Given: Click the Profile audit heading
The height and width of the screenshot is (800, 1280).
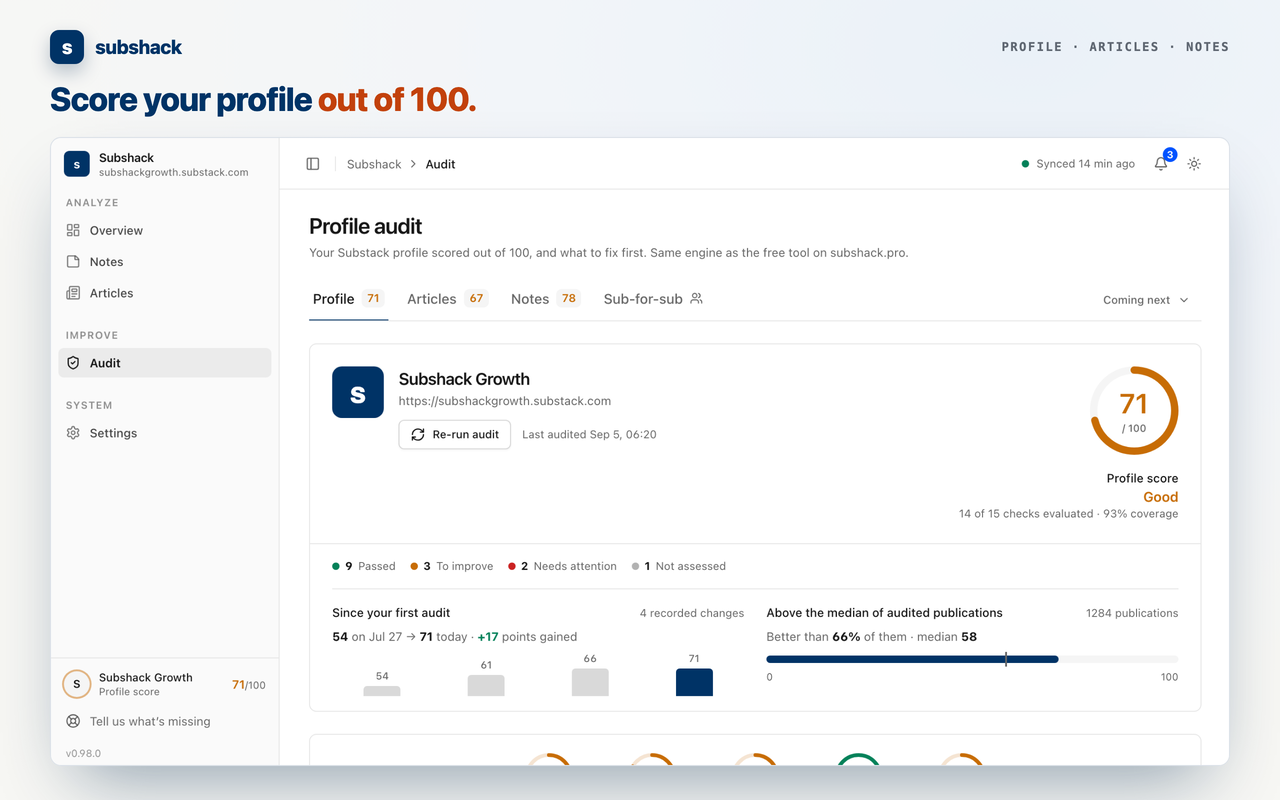Looking at the screenshot, I should pos(366,226).
